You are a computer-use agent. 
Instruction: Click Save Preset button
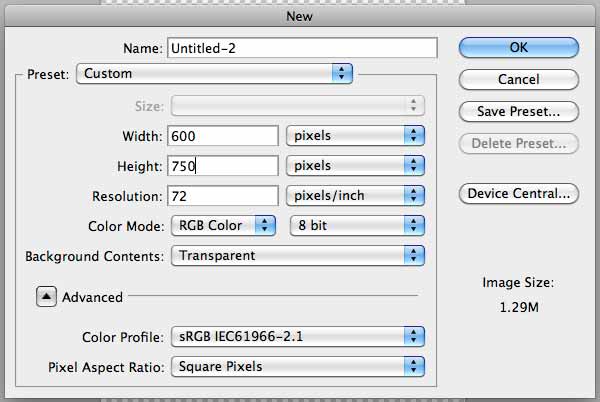tap(518, 111)
